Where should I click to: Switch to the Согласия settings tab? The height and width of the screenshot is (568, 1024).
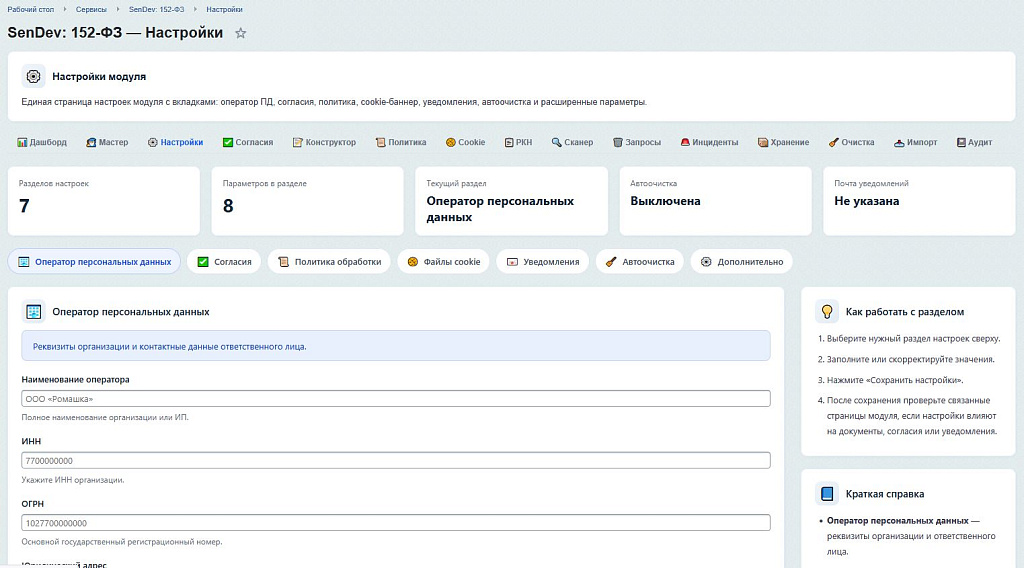click(x=225, y=262)
